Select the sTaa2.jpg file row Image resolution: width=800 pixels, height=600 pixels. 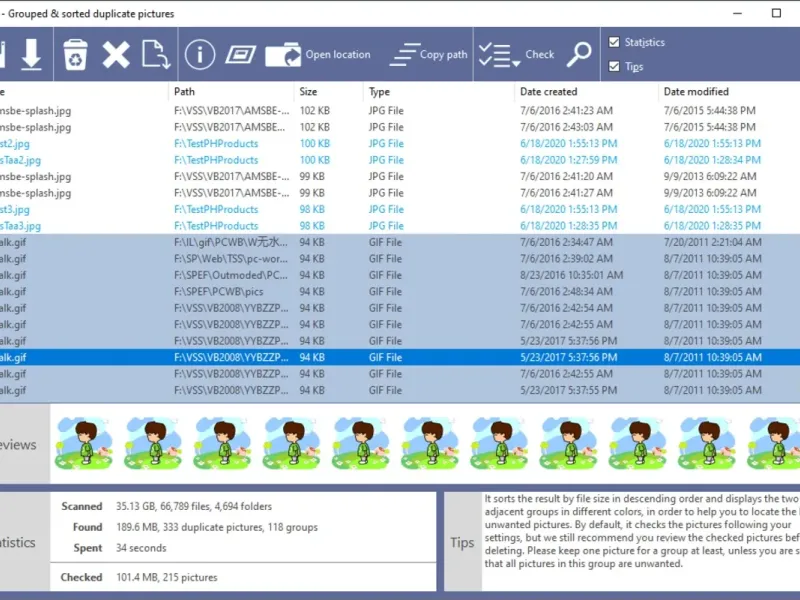(x=400, y=160)
